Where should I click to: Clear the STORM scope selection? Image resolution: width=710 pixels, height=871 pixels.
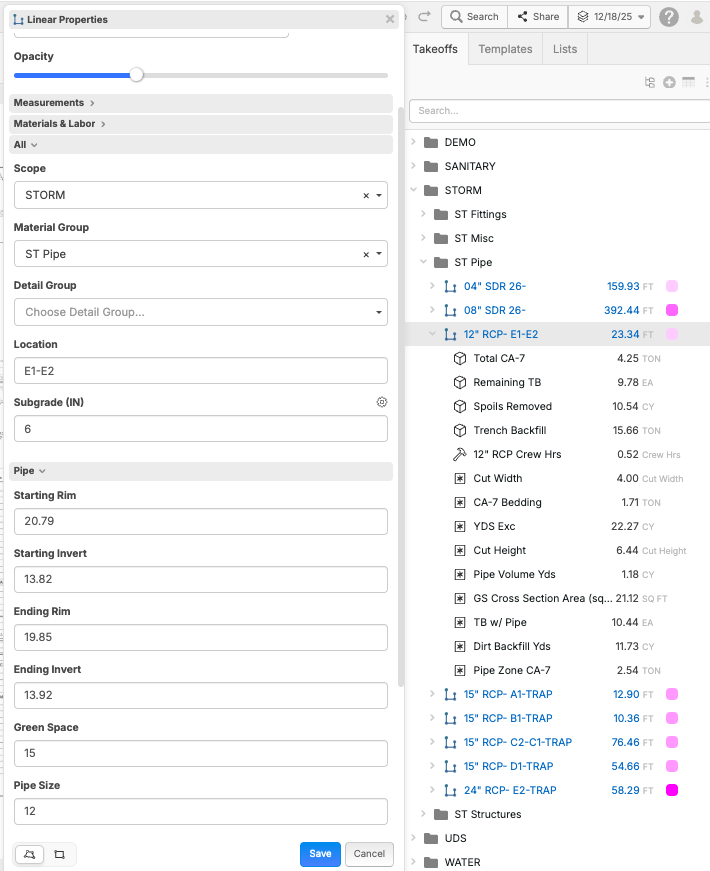pos(366,196)
